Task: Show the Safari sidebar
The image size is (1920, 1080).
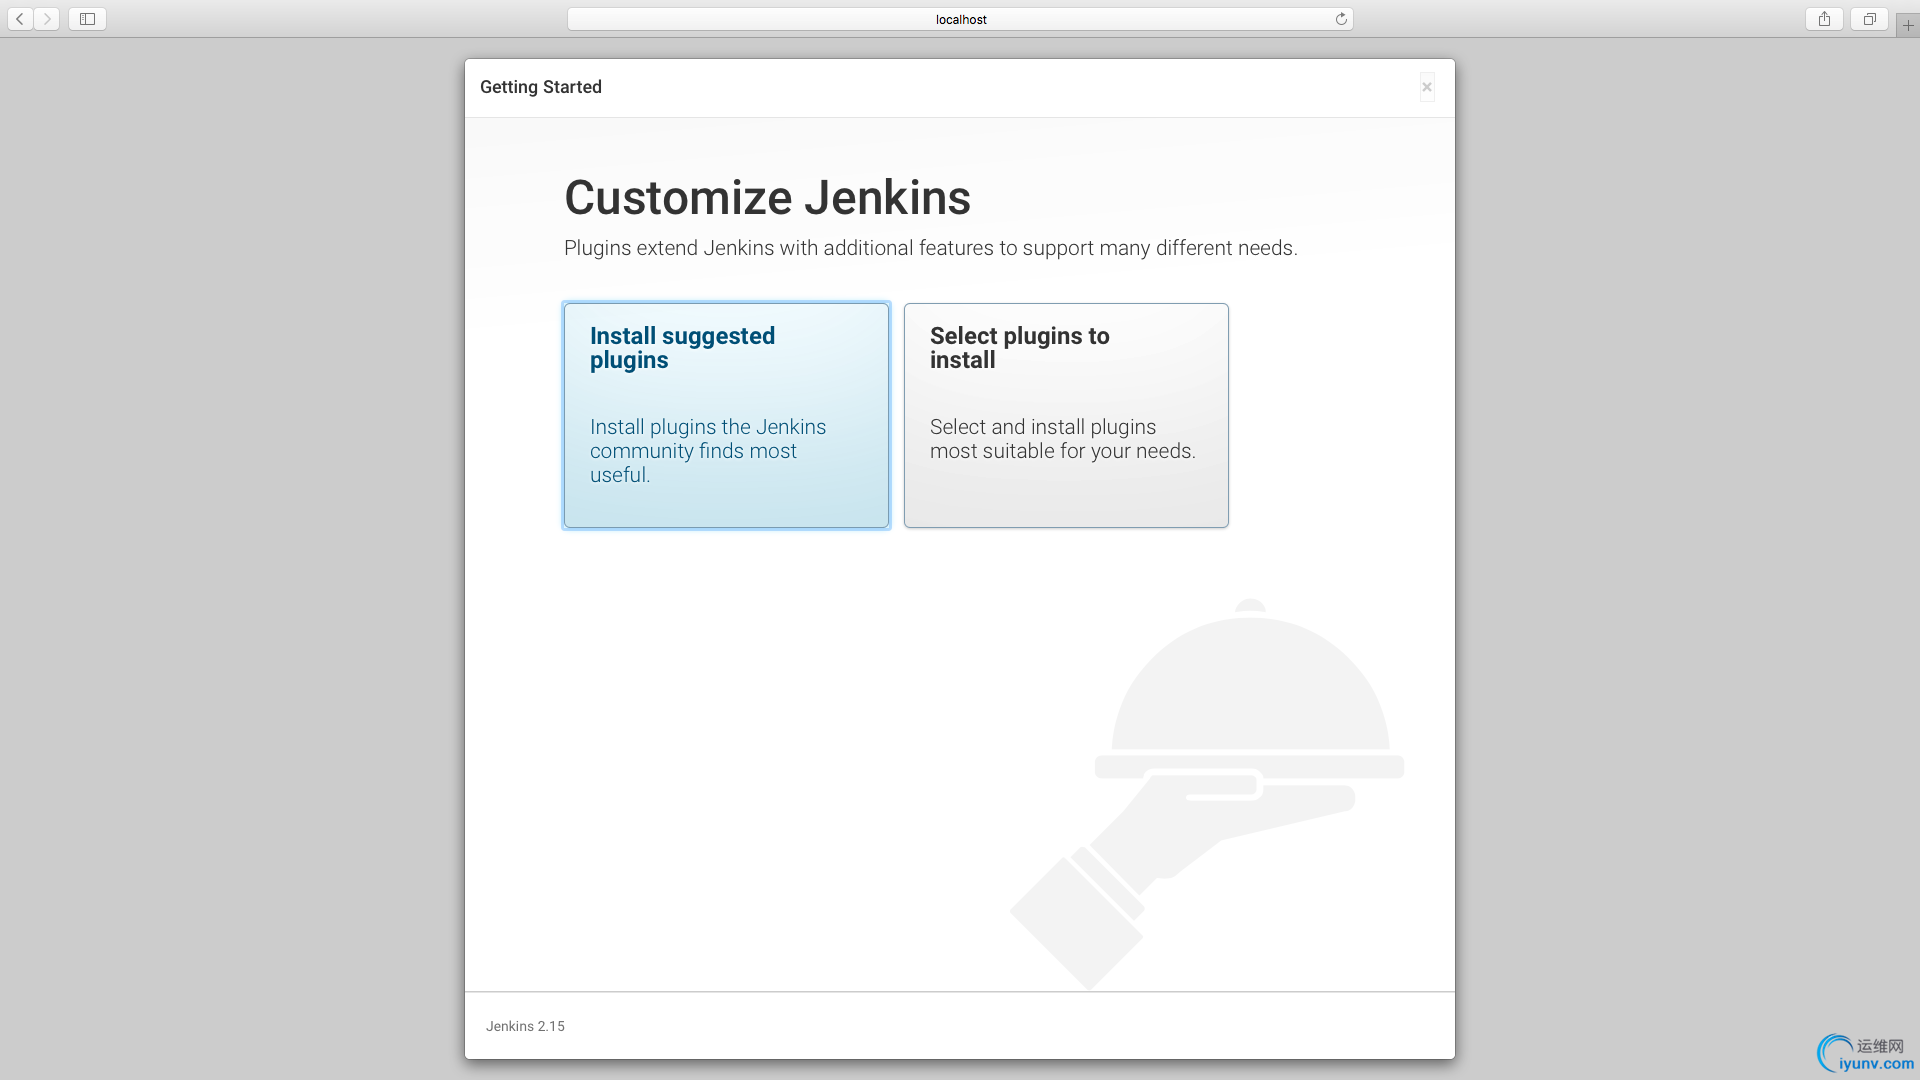Action: point(87,19)
